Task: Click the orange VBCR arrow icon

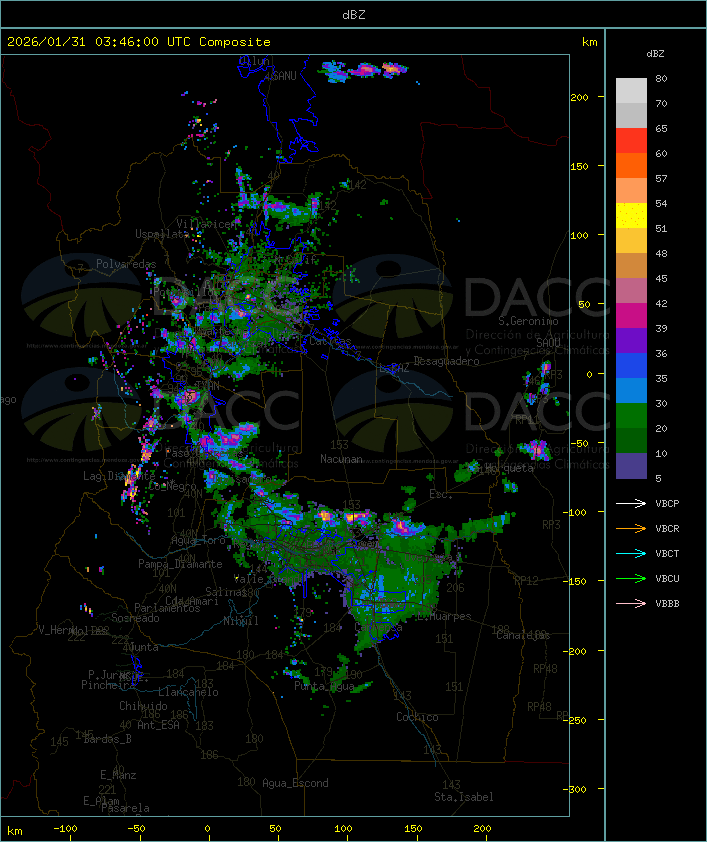Action: point(631,528)
